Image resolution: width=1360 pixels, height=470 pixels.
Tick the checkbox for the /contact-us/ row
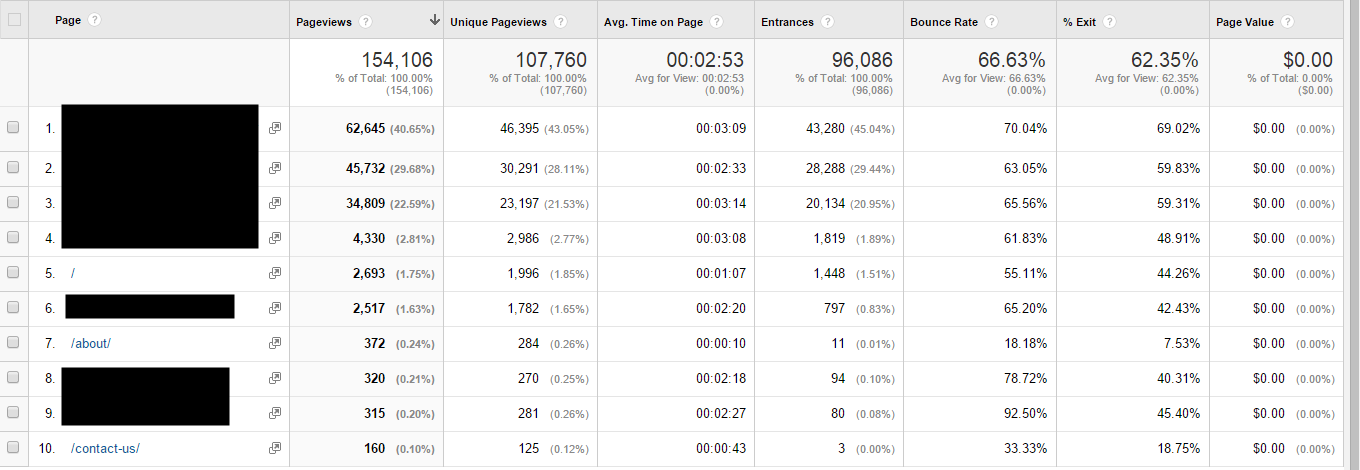13,448
